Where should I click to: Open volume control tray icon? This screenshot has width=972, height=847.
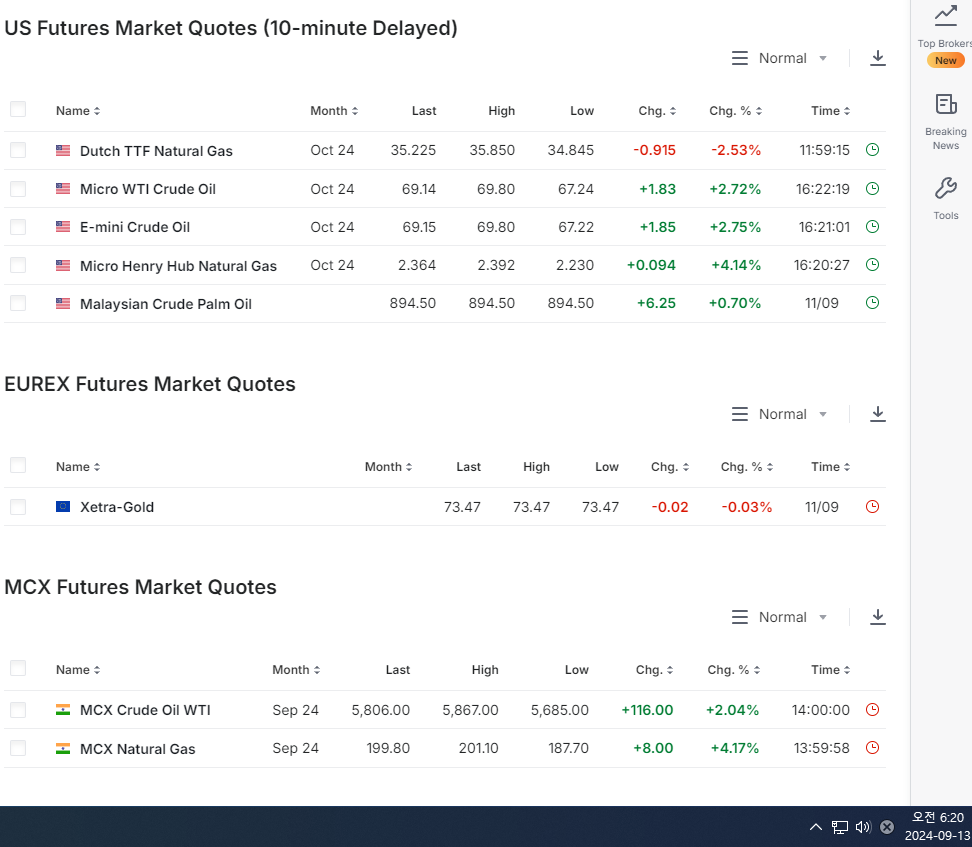point(863,827)
